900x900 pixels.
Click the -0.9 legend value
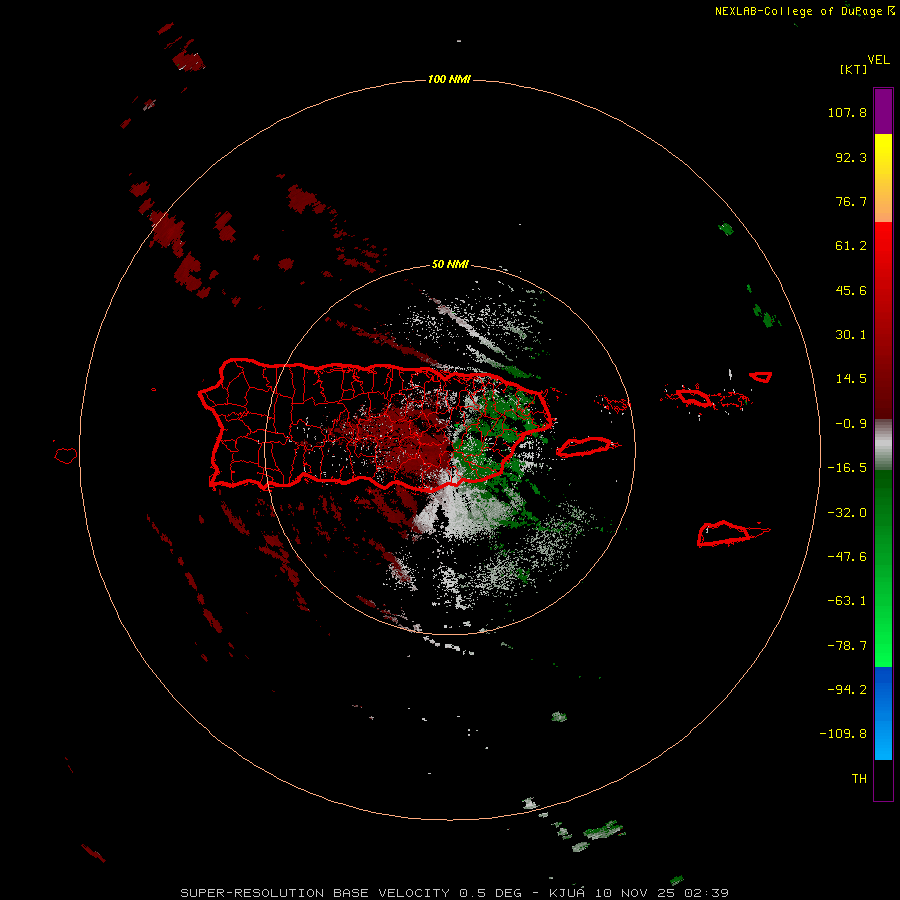pyautogui.click(x=851, y=424)
